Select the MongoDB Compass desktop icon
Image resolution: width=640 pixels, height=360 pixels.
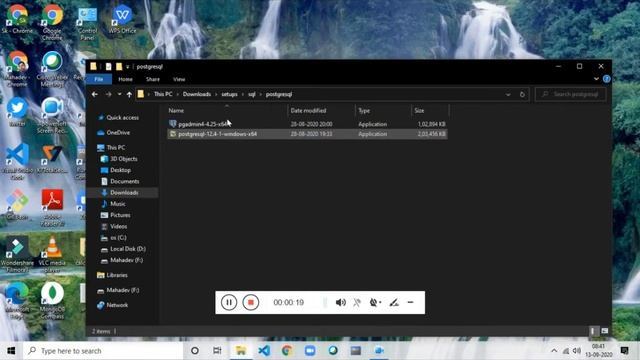click(x=52, y=300)
